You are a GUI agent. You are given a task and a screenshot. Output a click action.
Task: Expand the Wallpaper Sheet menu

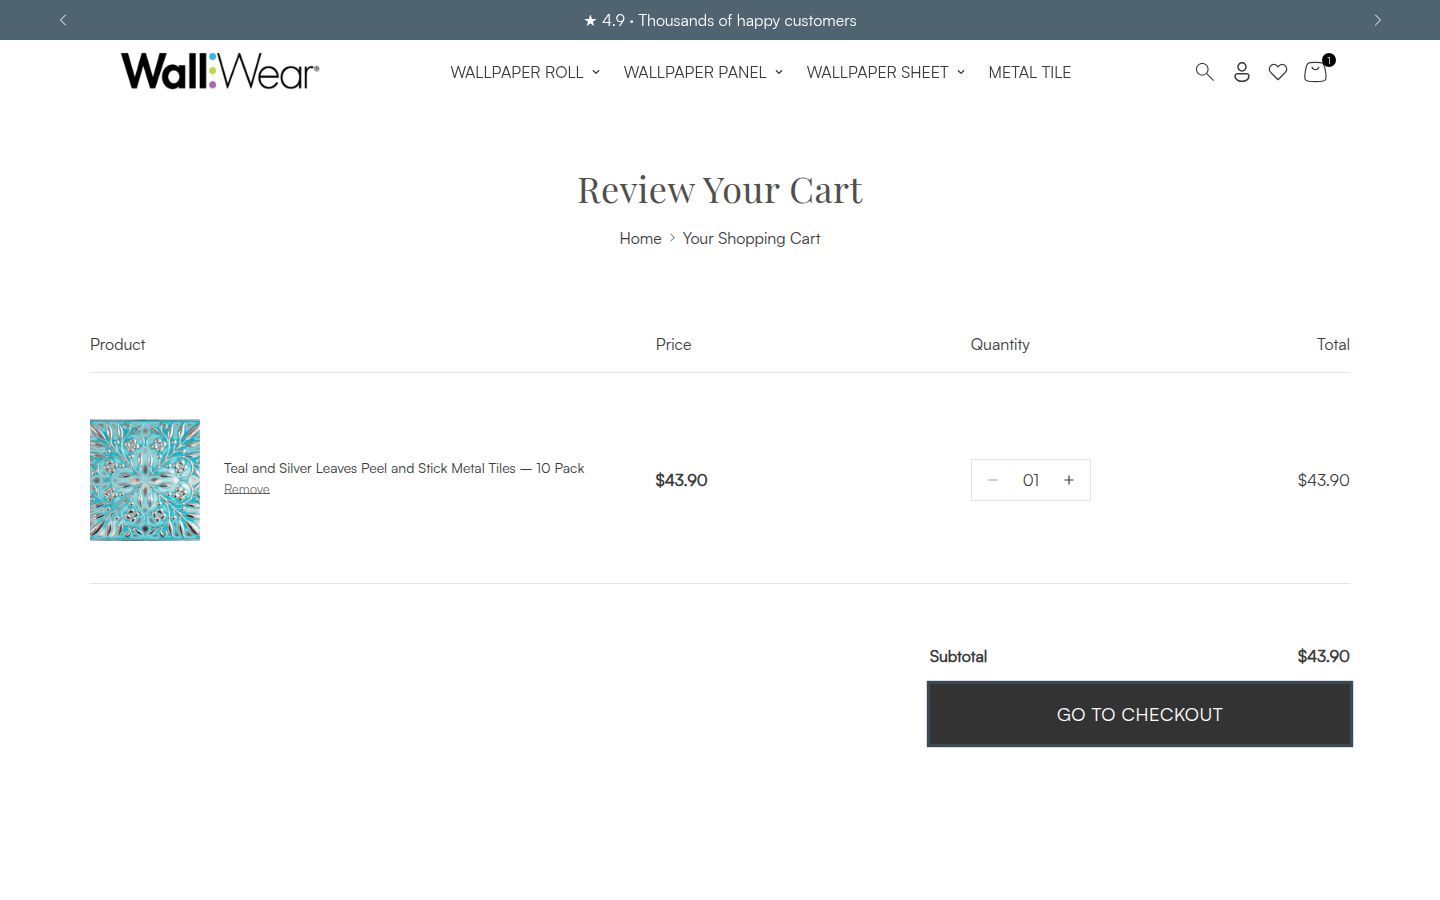[886, 72]
